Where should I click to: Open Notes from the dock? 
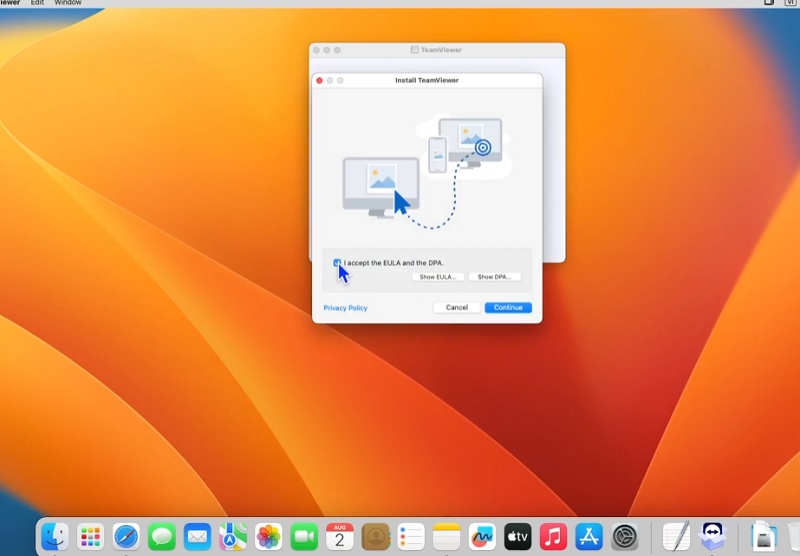click(446, 537)
